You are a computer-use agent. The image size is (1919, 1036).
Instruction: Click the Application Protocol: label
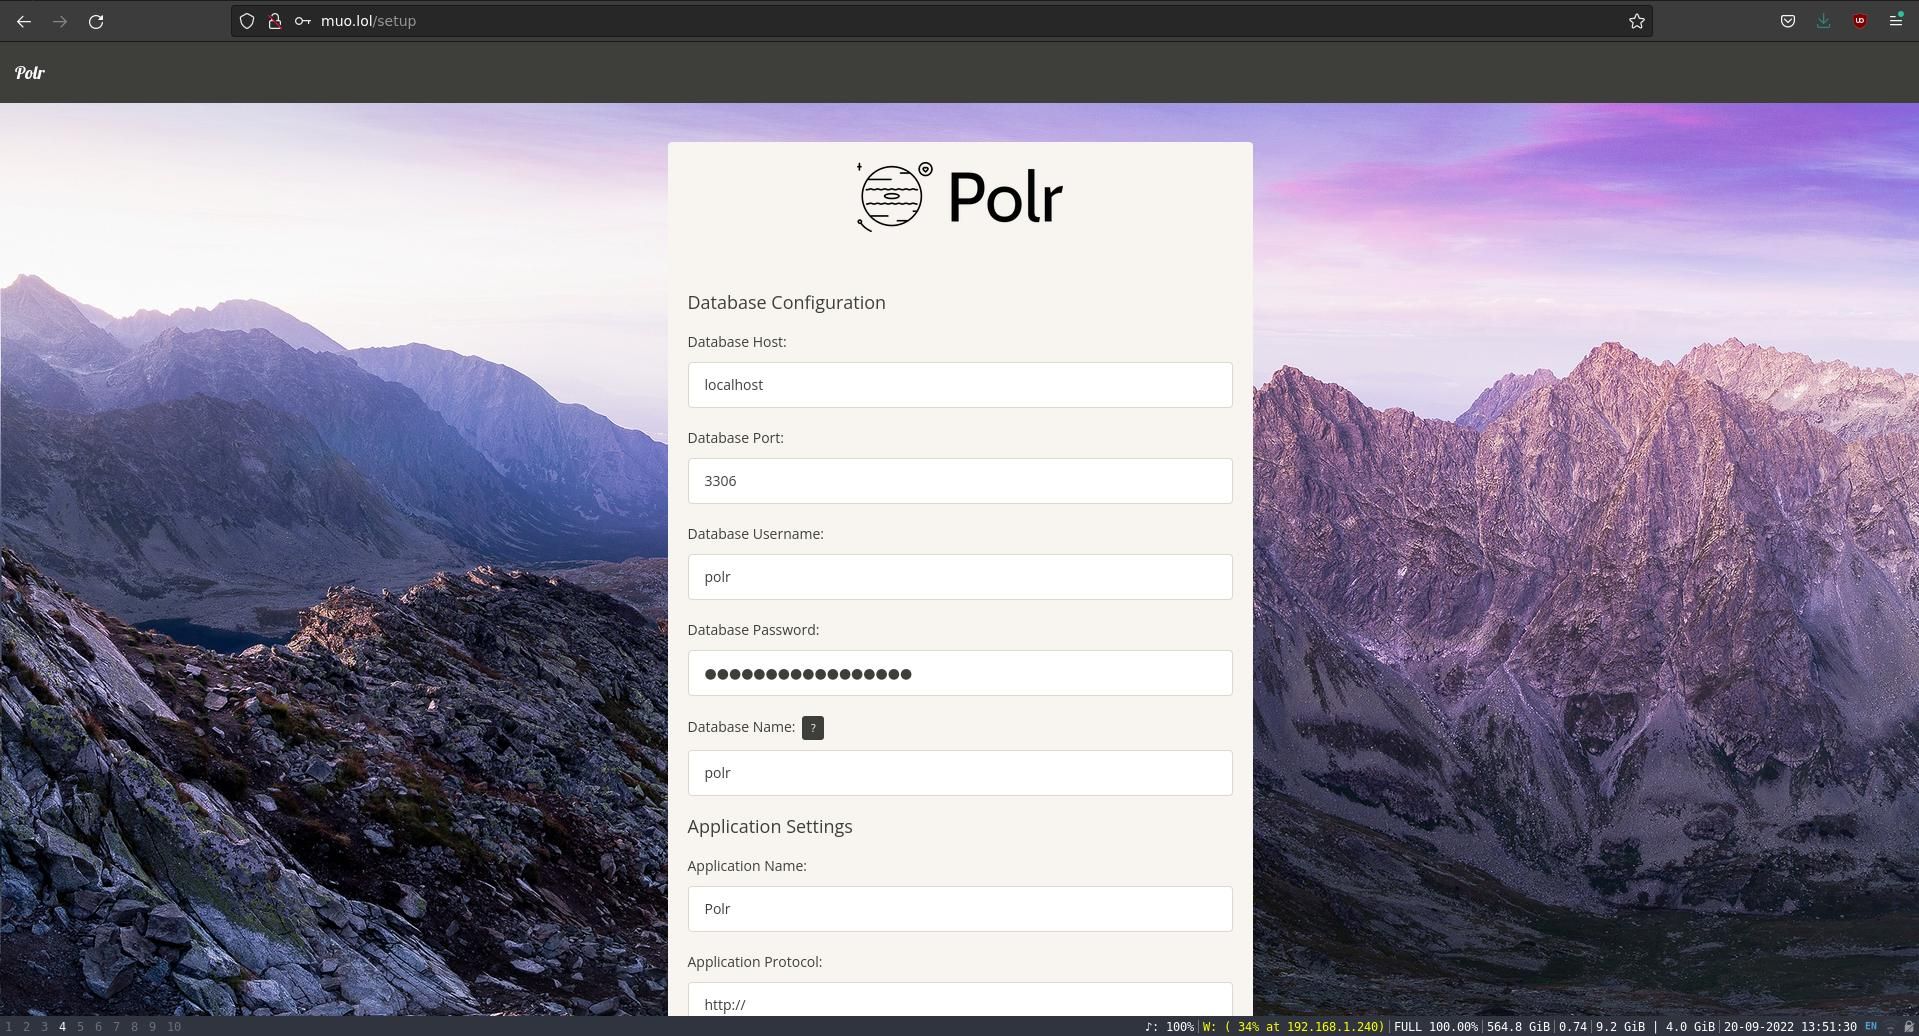coord(755,962)
